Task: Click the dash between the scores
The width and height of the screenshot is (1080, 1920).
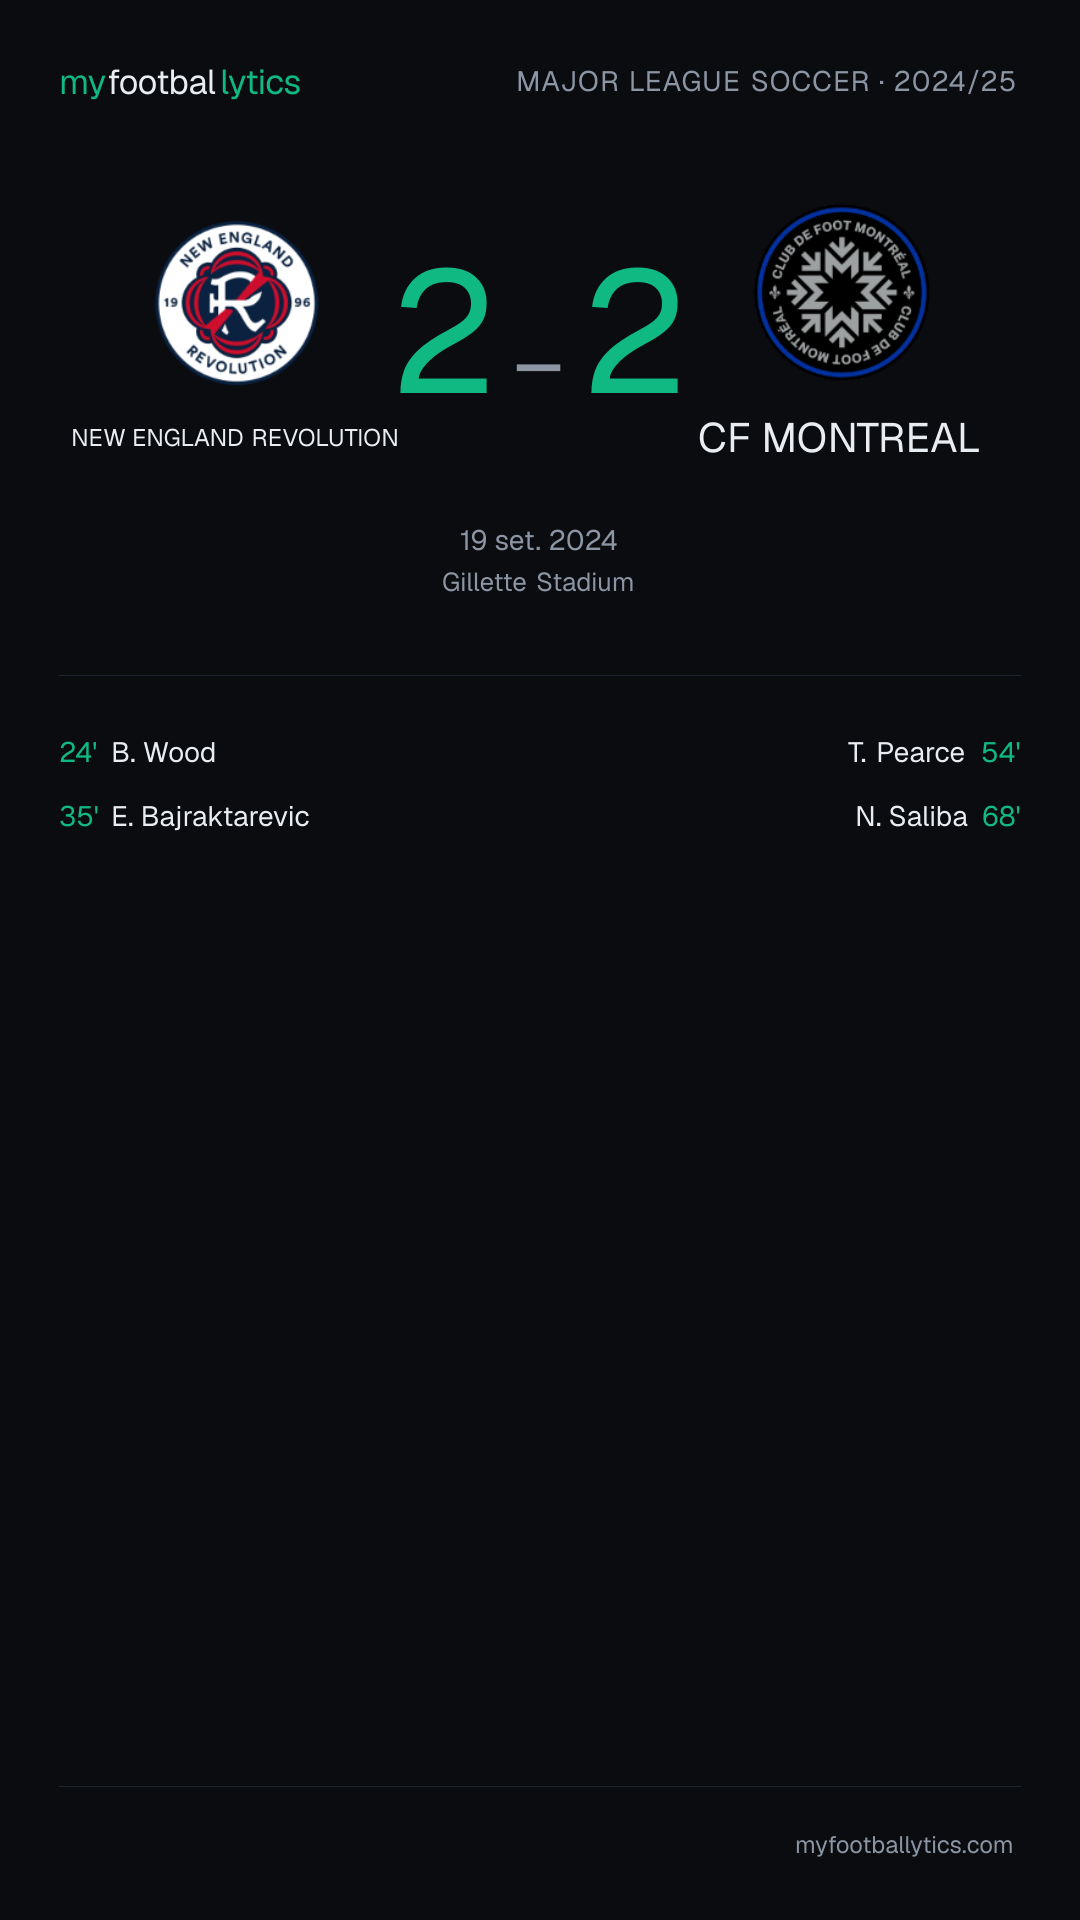Action: [538, 368]
